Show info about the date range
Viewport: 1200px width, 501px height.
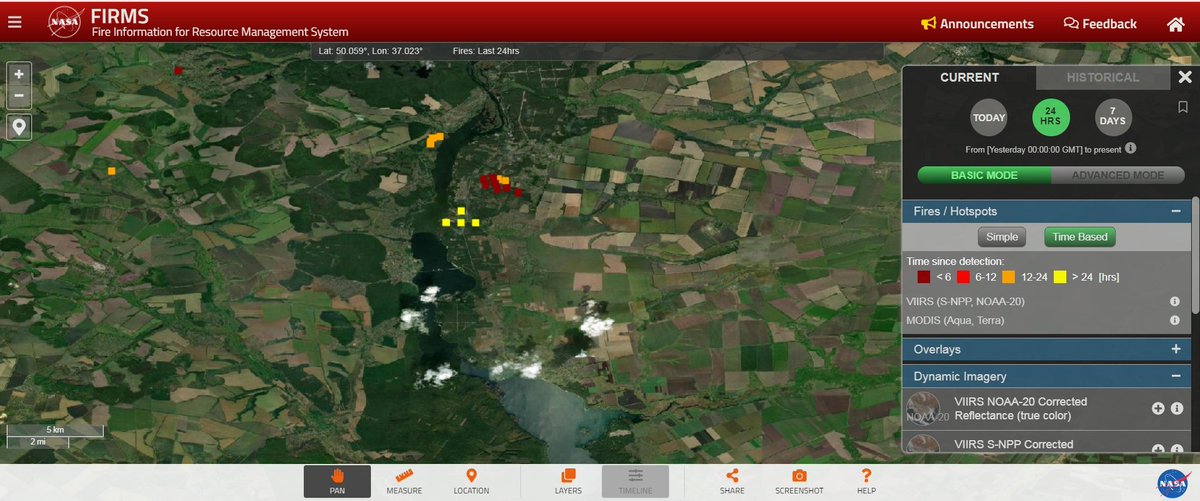click(x=1130, y=148)
